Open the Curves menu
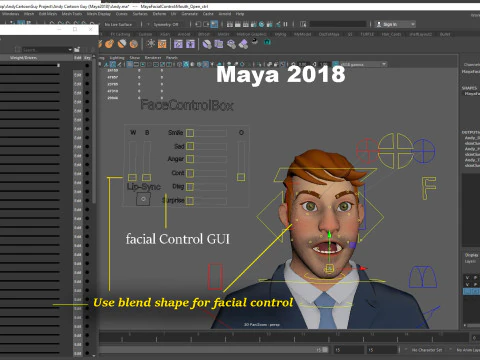 click(122, 14)
